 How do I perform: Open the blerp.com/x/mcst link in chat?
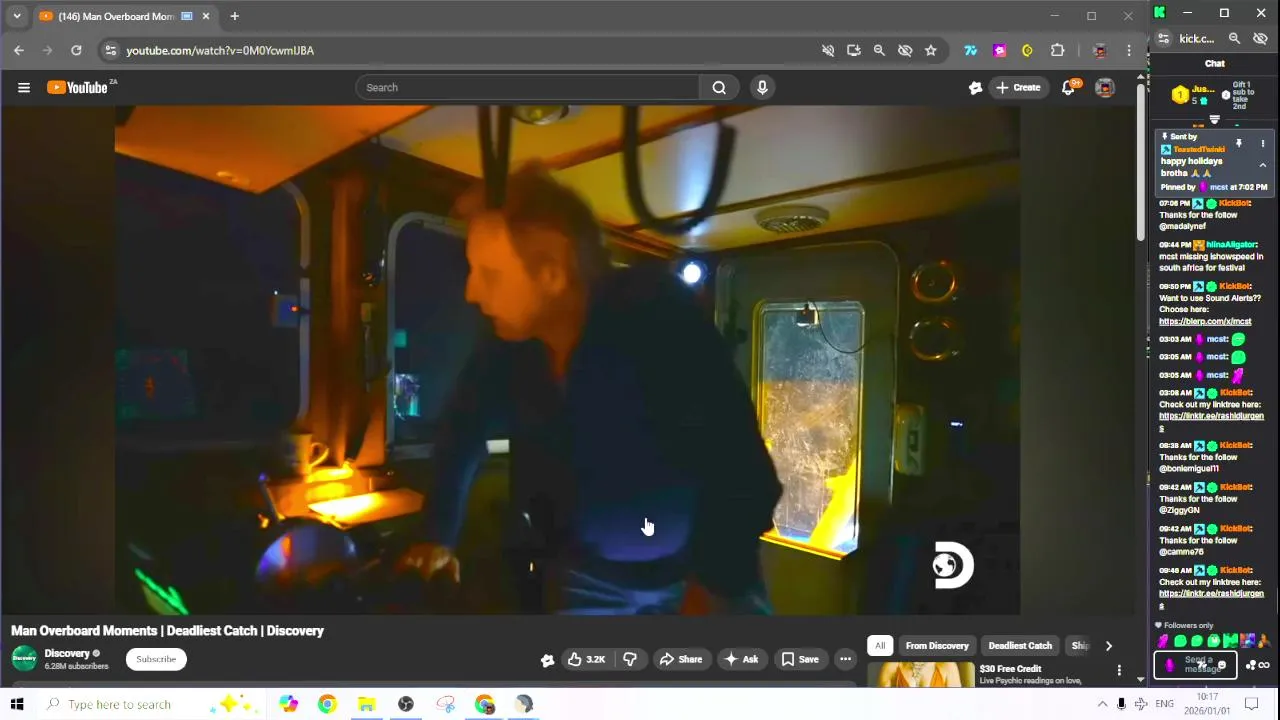1205,322
